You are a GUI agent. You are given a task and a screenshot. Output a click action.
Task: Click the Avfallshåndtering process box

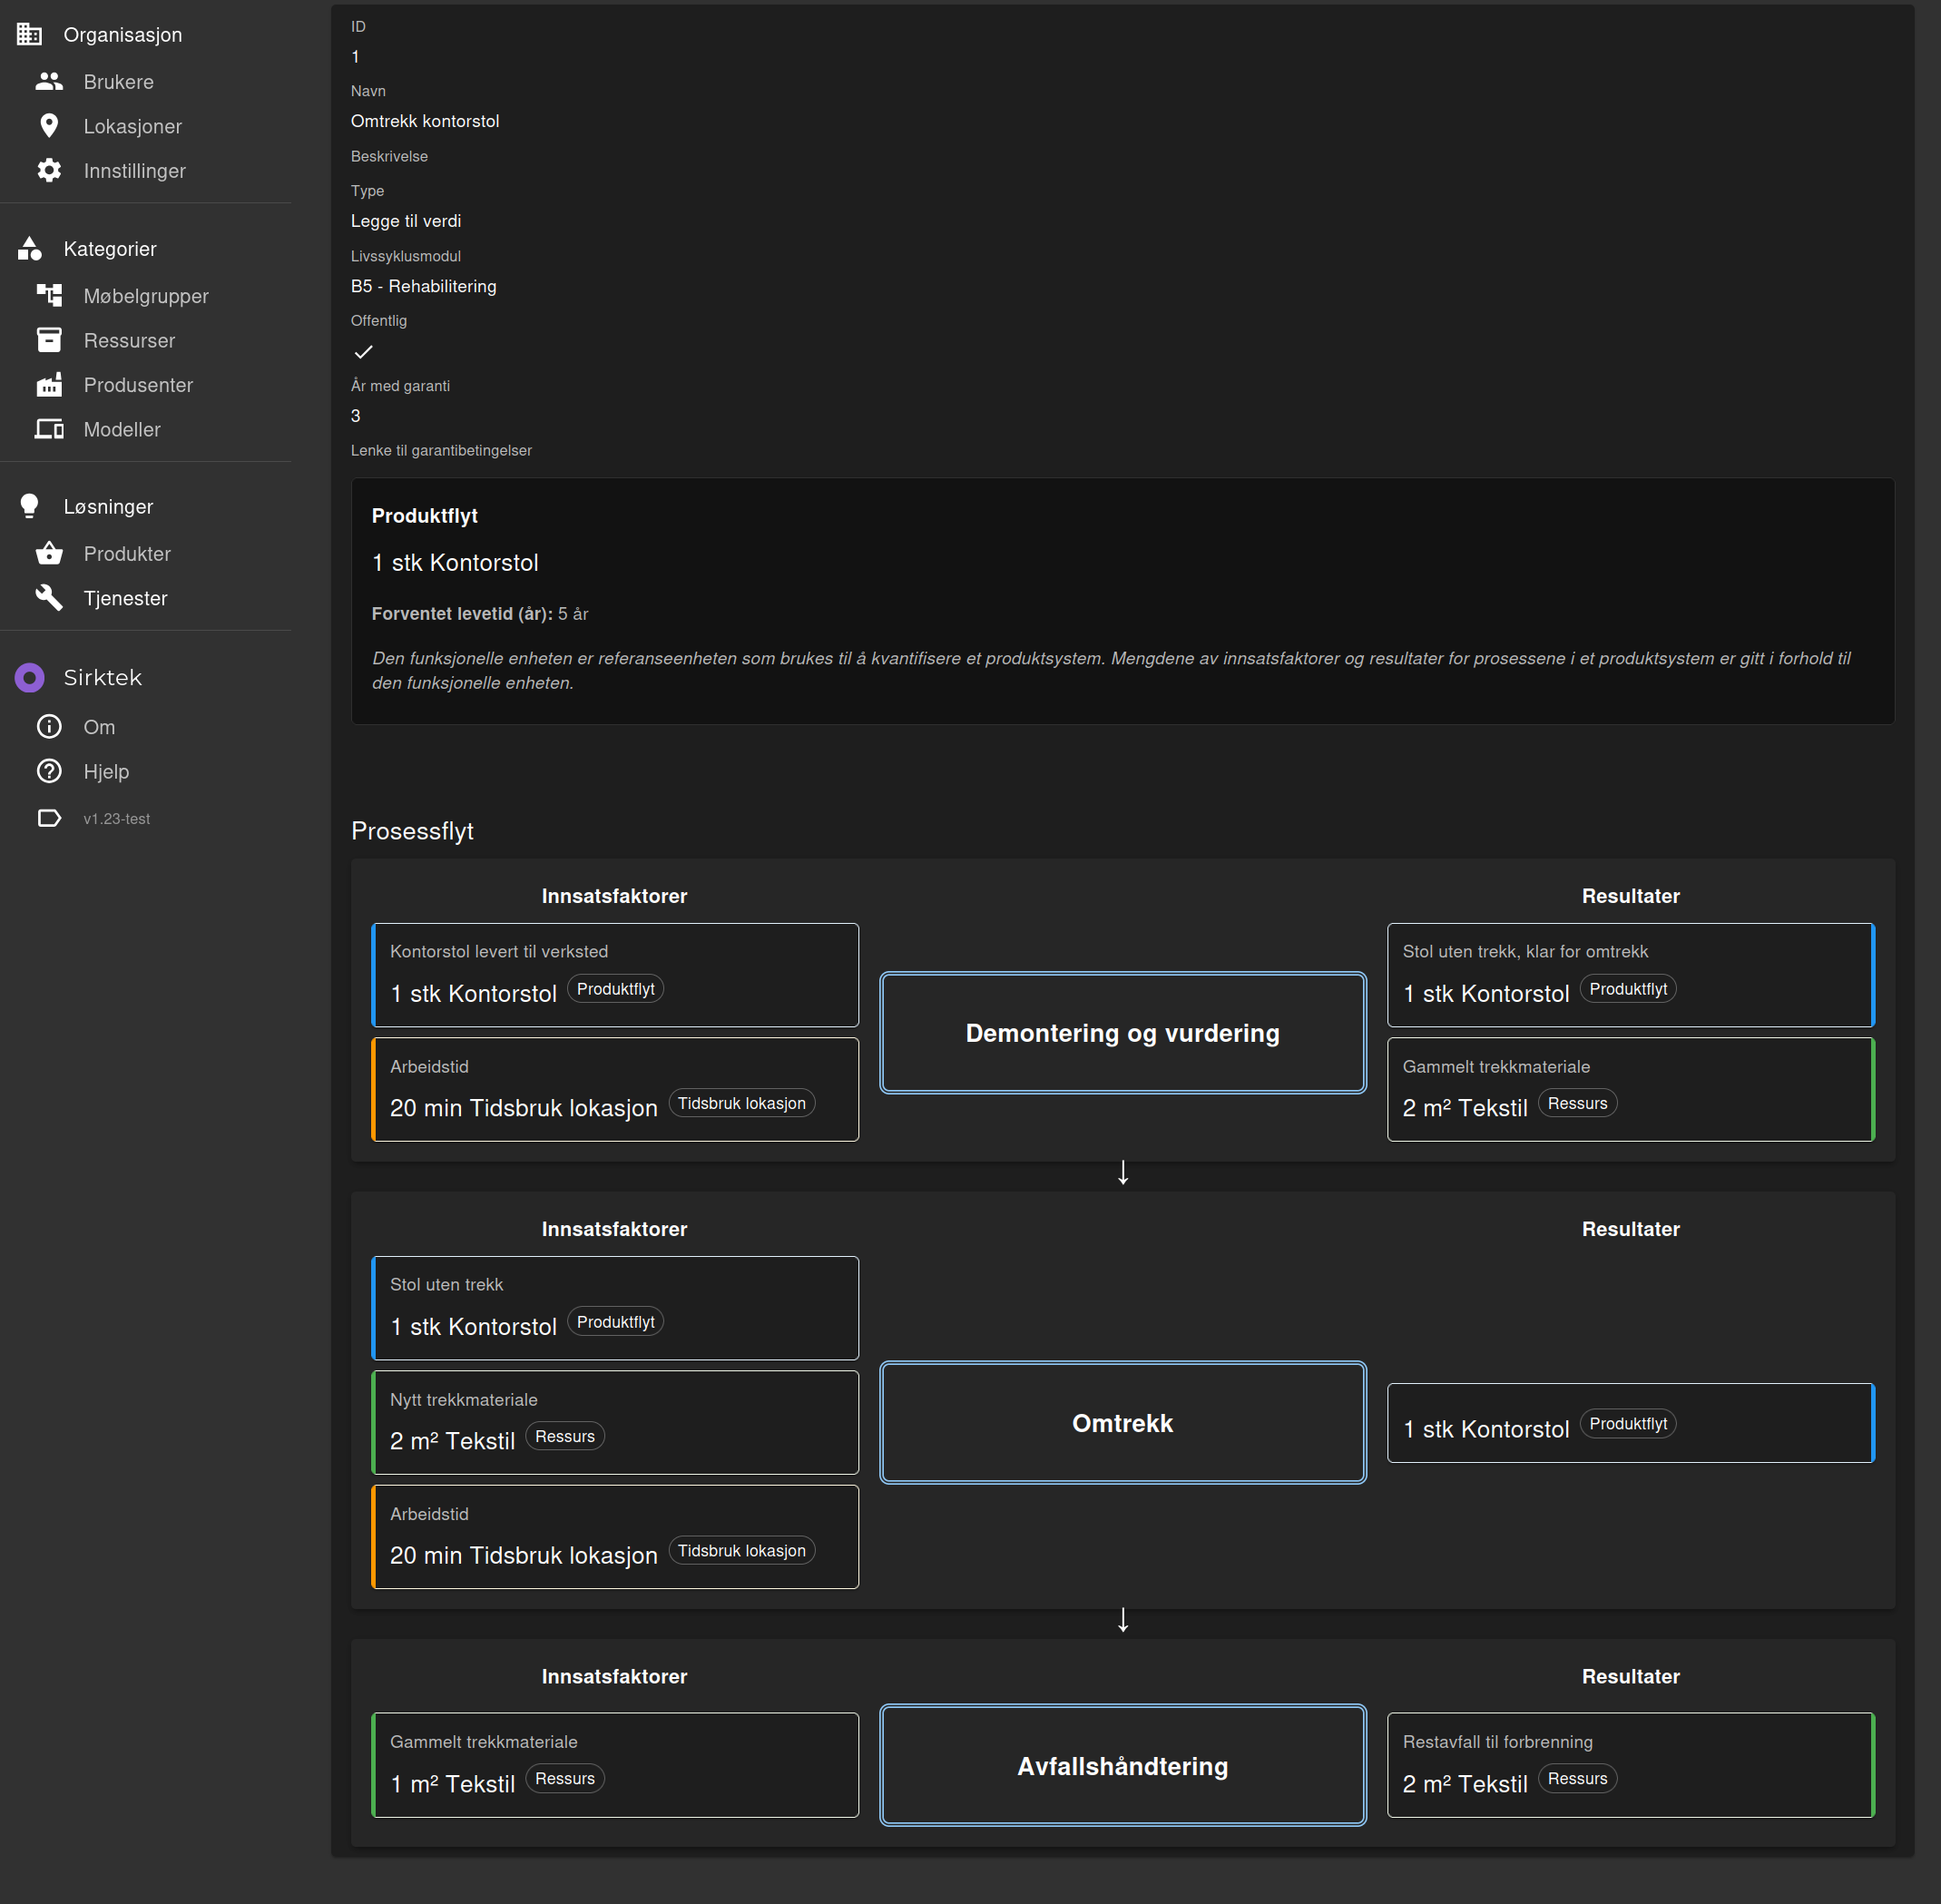(x=1122, y=1766)
